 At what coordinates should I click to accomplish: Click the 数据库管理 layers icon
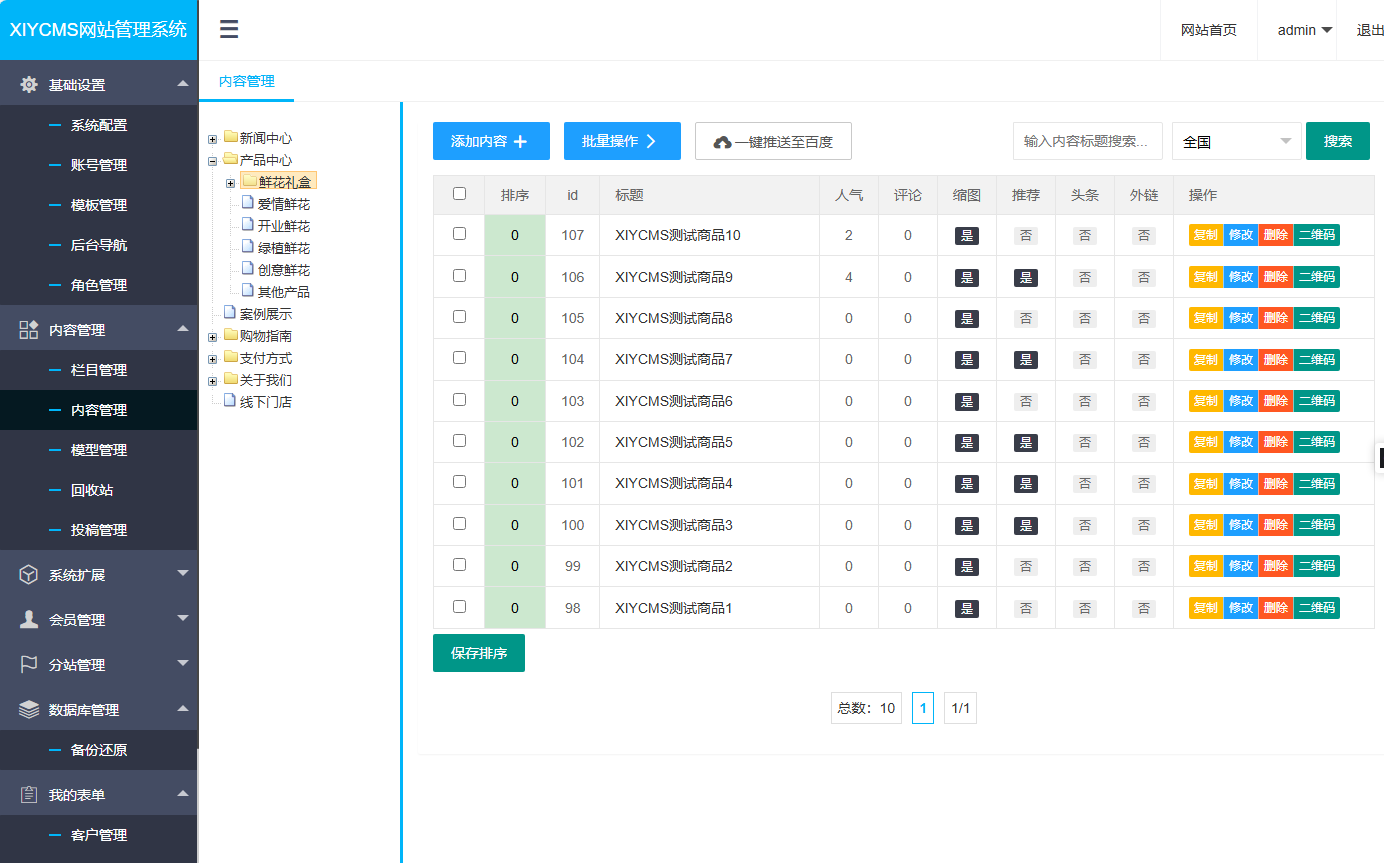[29, 710]
